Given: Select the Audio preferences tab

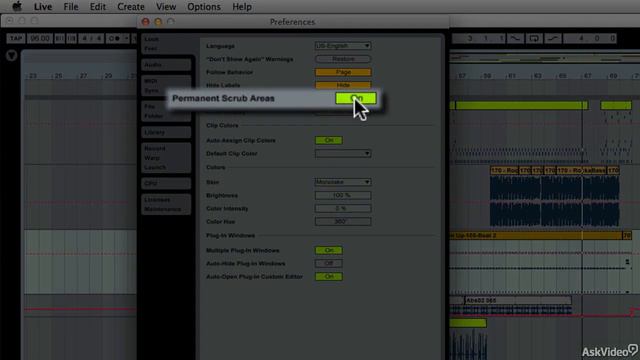Looking at the screenshot, I should [167, 64].
